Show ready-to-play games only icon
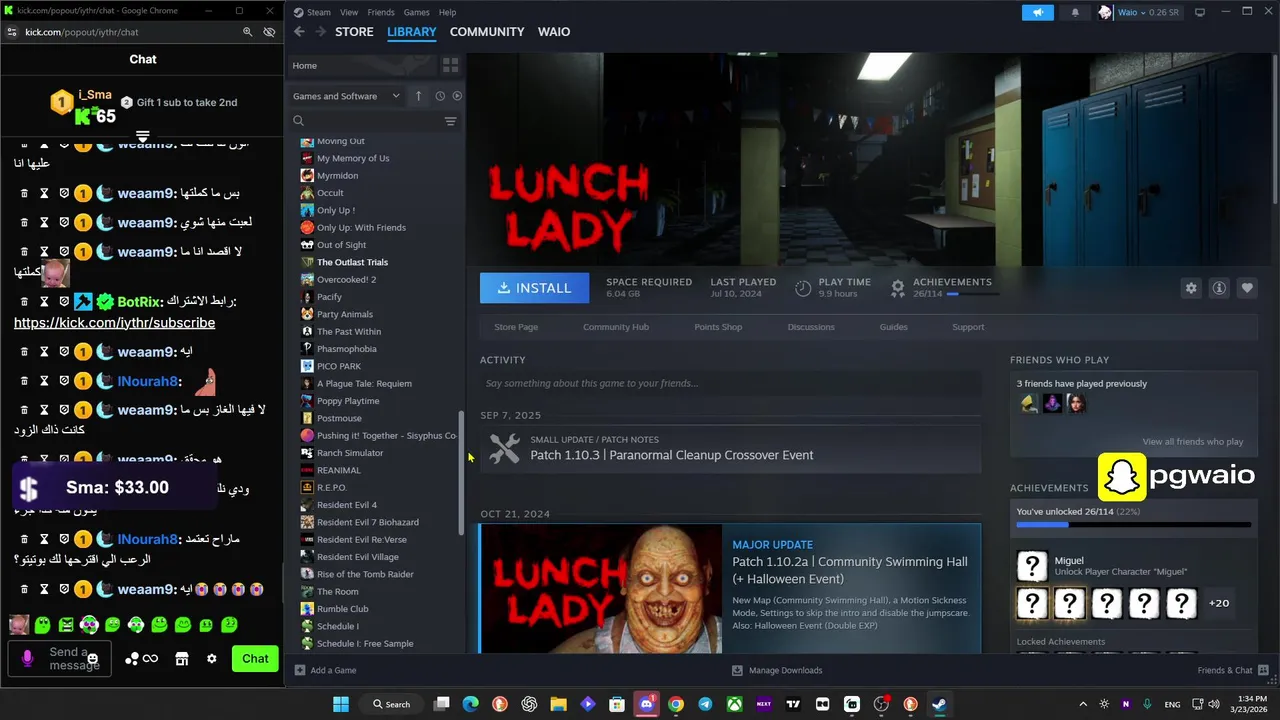This screenshot has height=720, width=1280. [x=457, y=96]
